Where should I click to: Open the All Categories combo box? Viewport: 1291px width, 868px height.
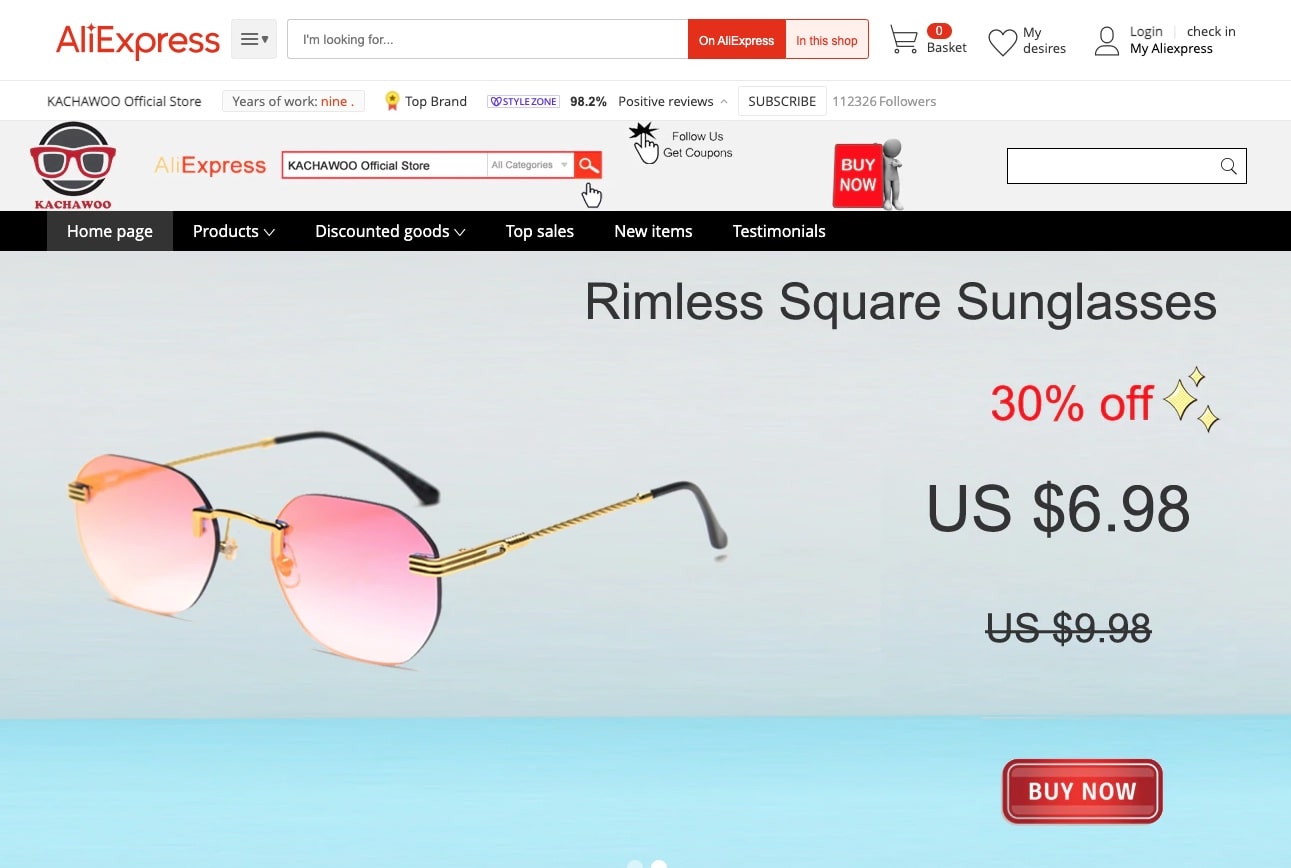tap(530, 165)
